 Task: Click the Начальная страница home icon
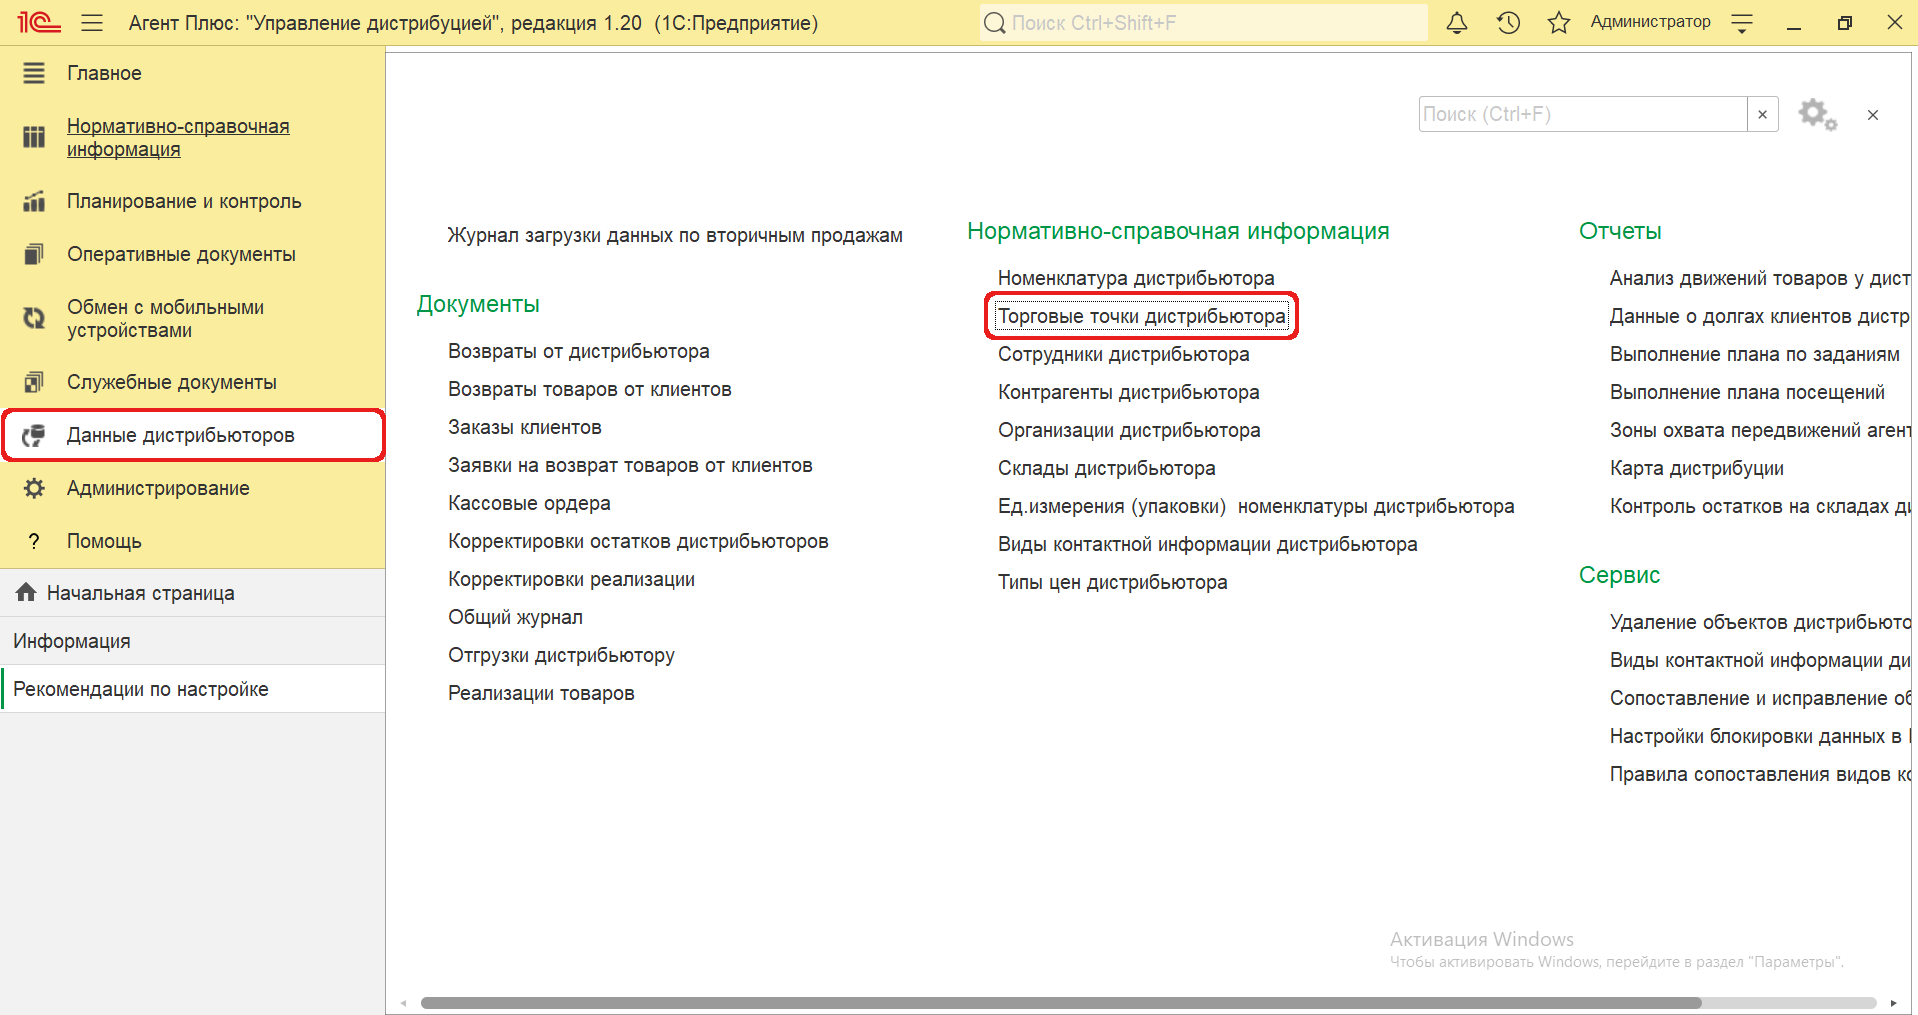(x=27, y=592)
